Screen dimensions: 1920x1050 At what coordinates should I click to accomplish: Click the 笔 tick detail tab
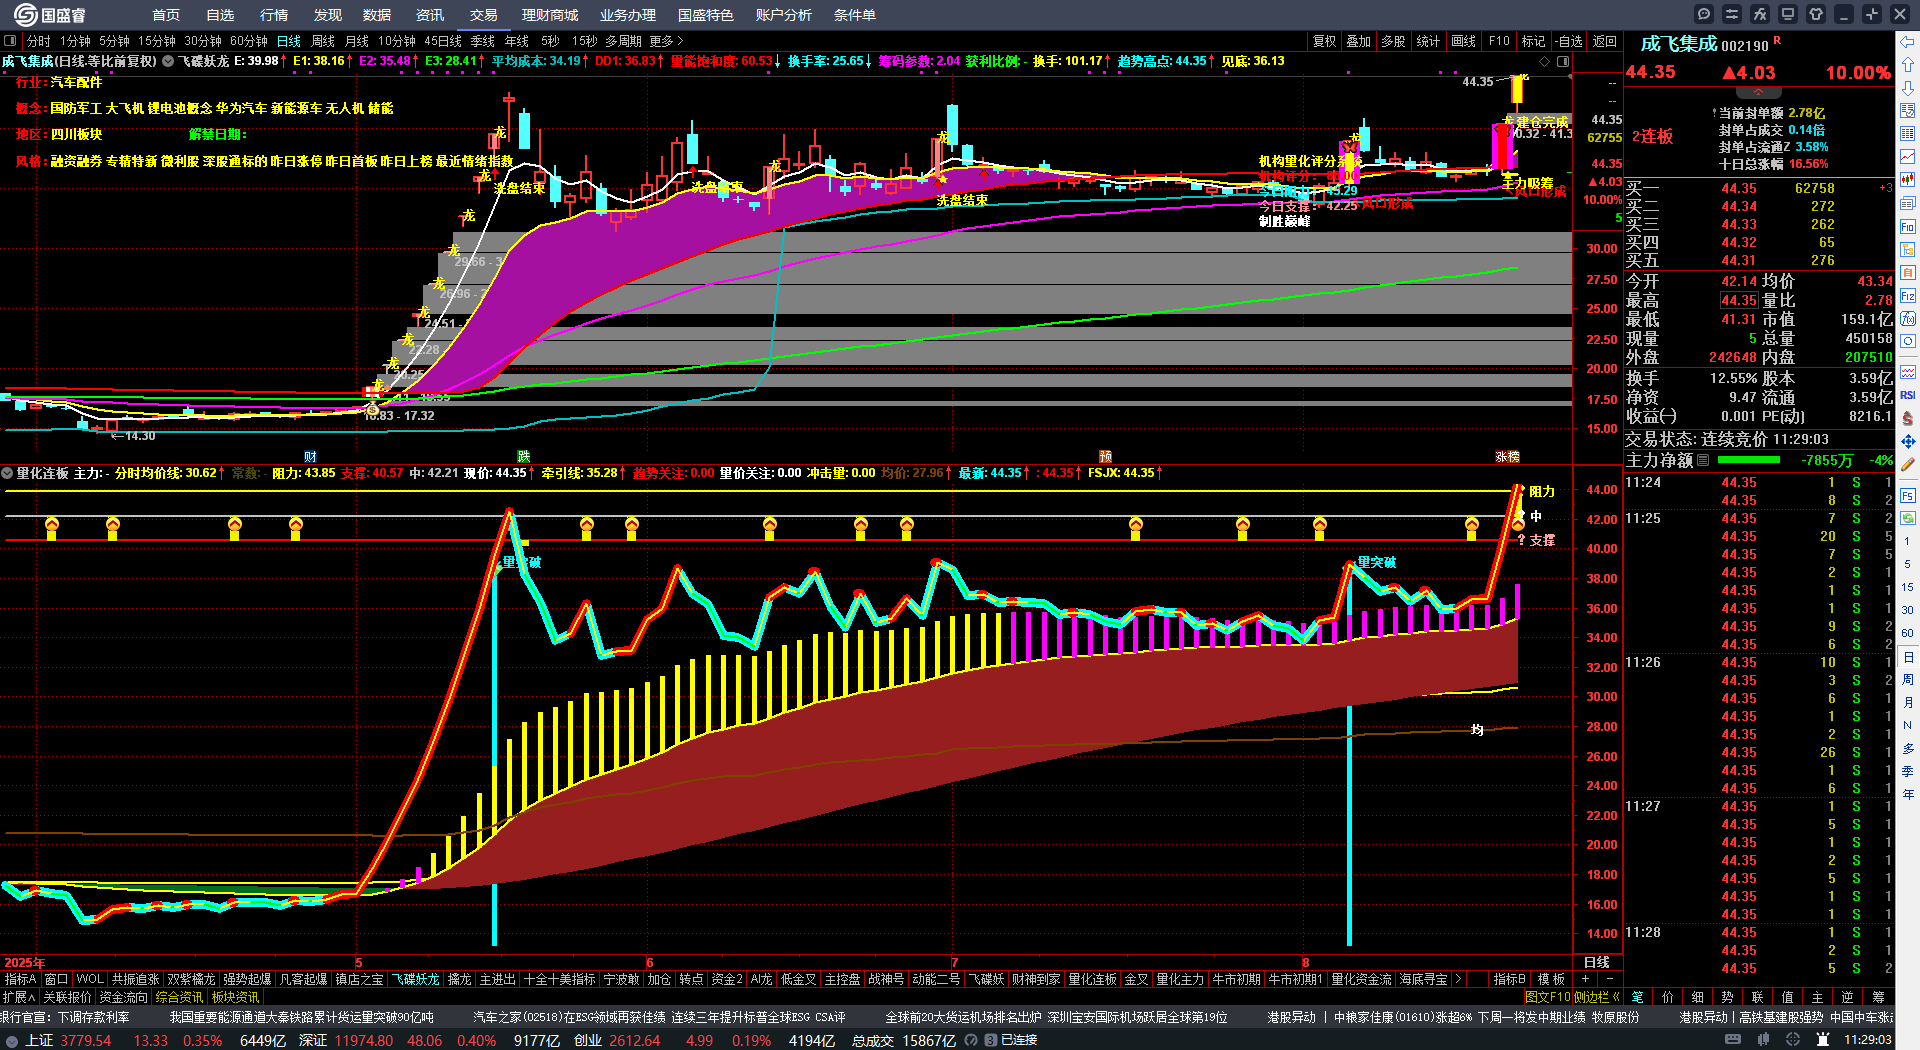(1637, 997)
